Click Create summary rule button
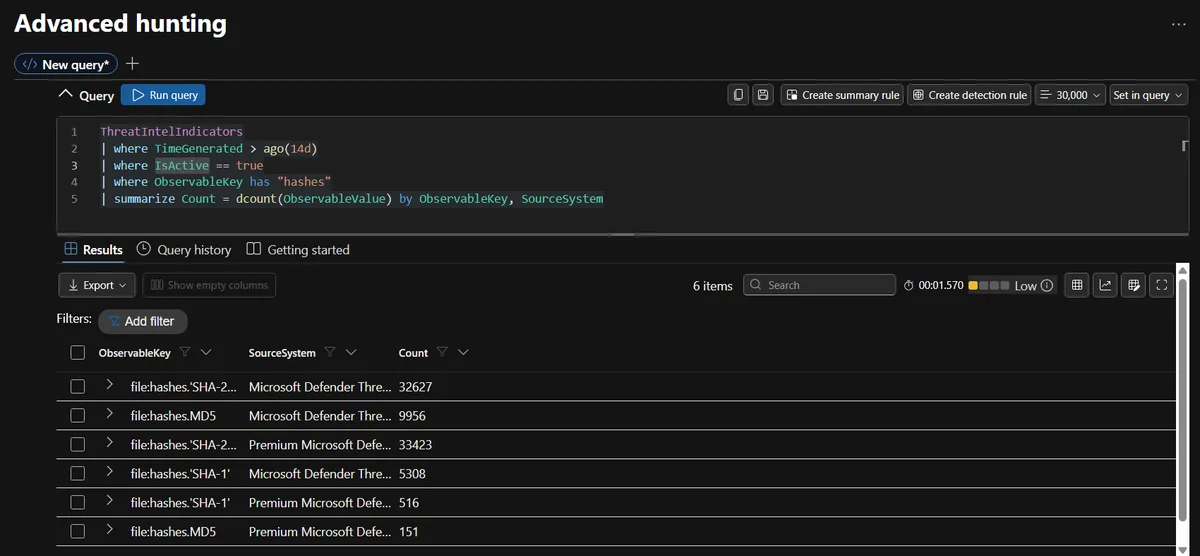The image size is (1200, 556). (842, 95)
